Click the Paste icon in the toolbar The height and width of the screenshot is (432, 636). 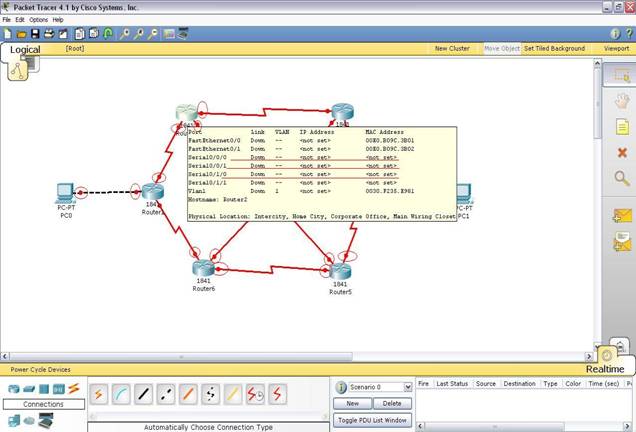click(x=94, y=34)
